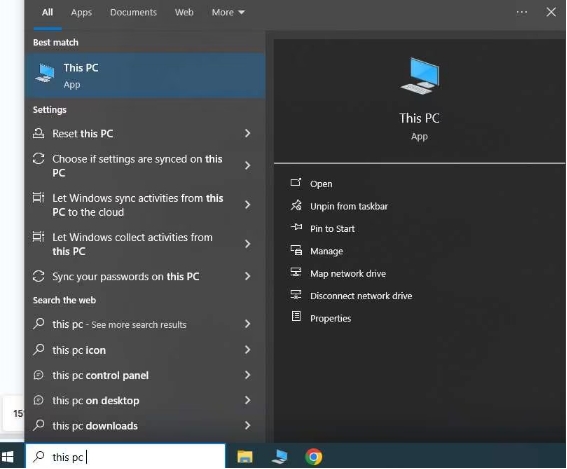Expand the Reset this PC arrow
The width and height of the screenshot is (567, 469).
[x=247, y=133]
